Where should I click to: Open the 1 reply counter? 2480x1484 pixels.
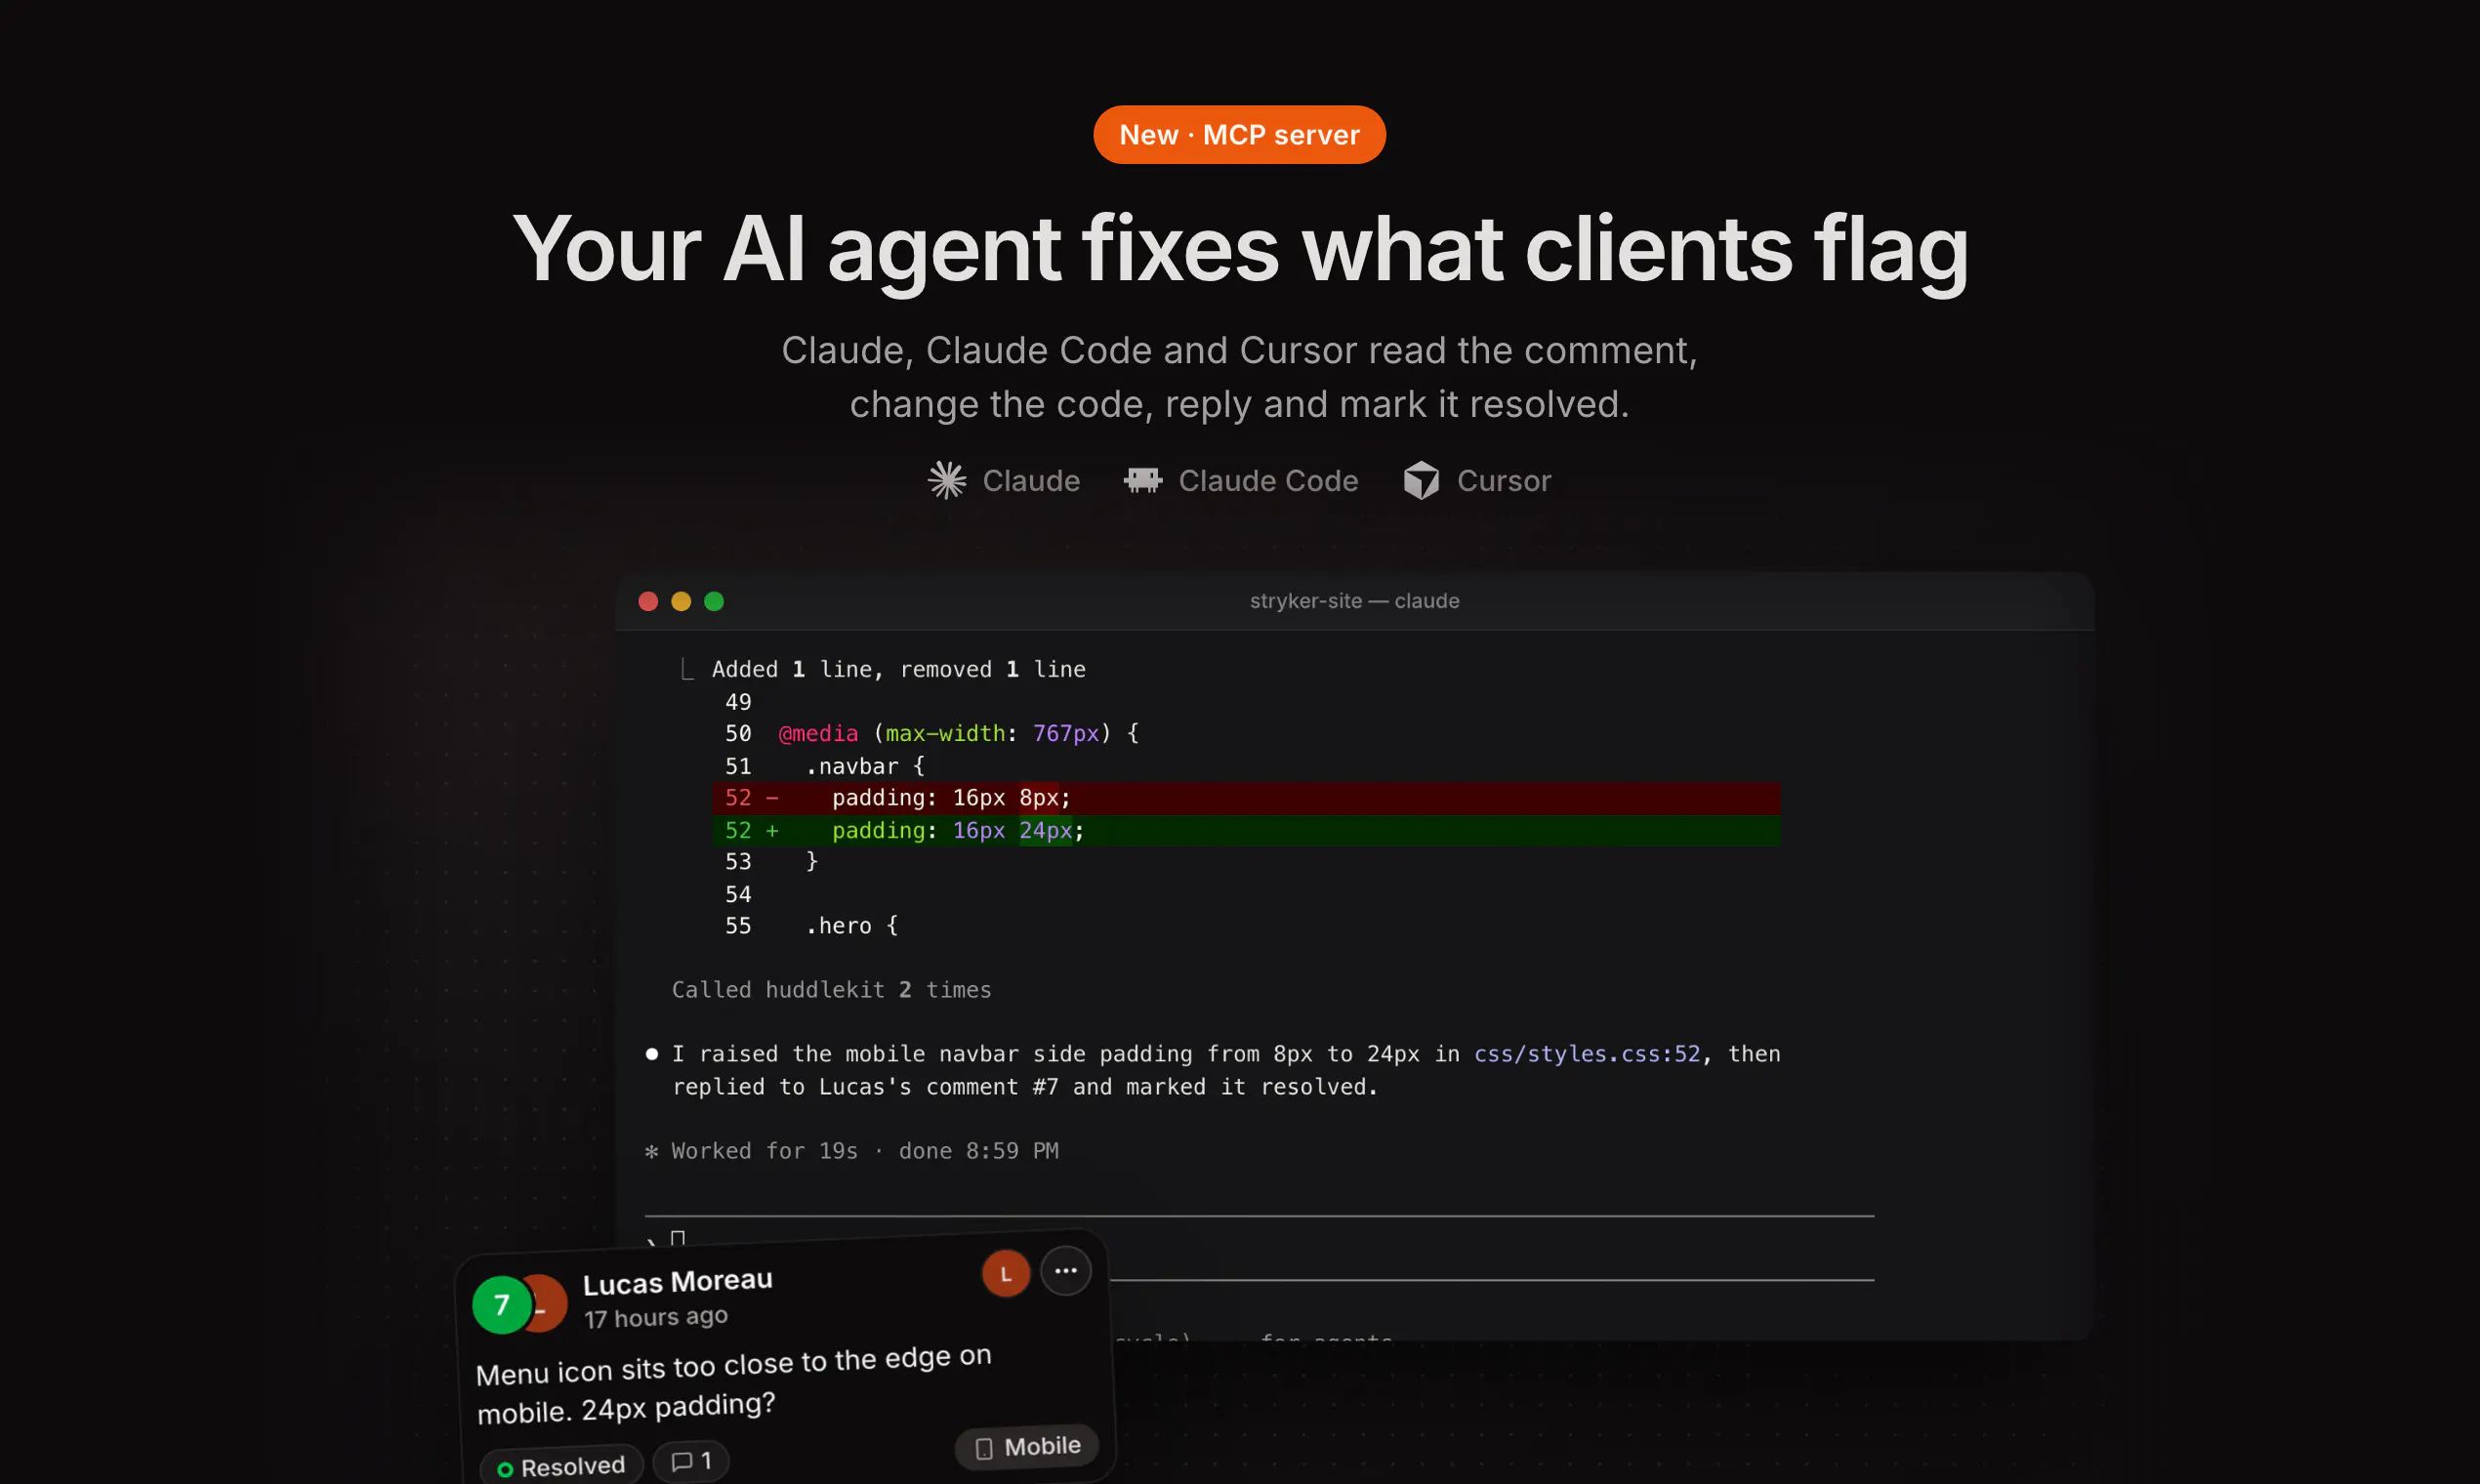[690, 1461]
